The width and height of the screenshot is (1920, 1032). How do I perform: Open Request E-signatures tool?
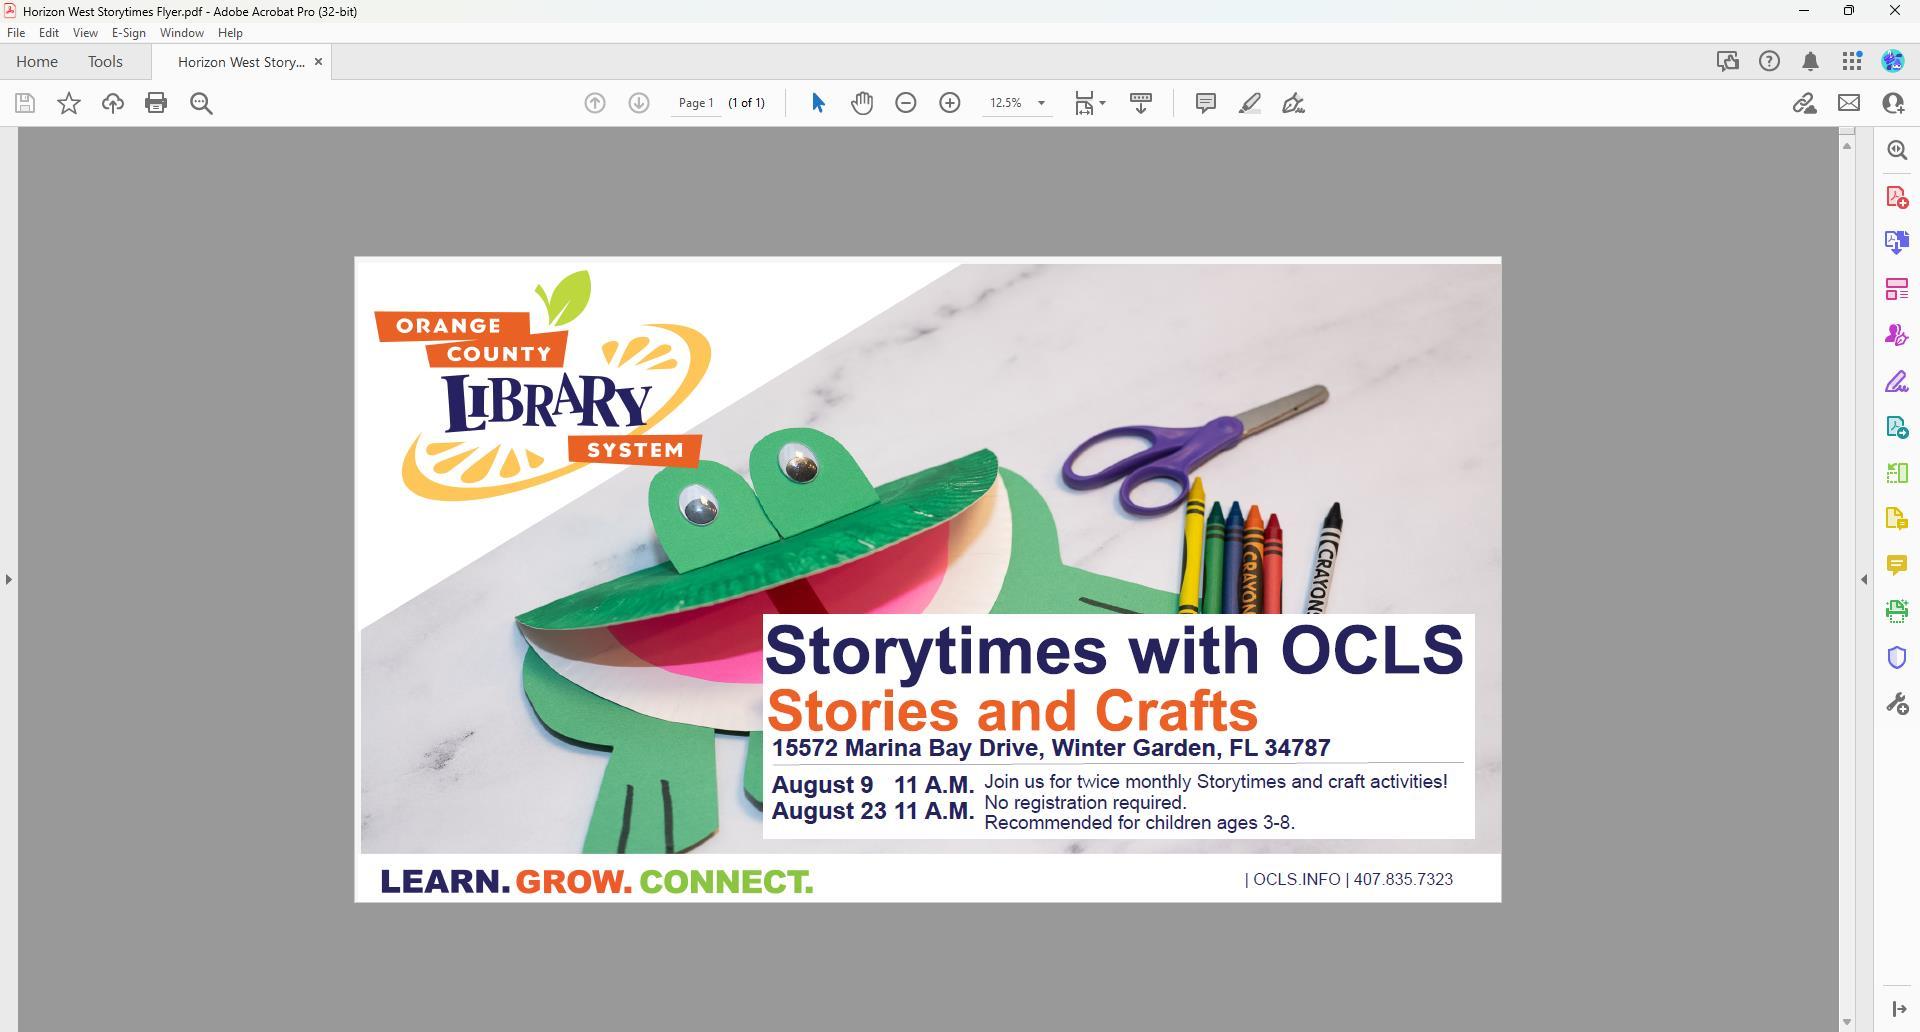1897,335
